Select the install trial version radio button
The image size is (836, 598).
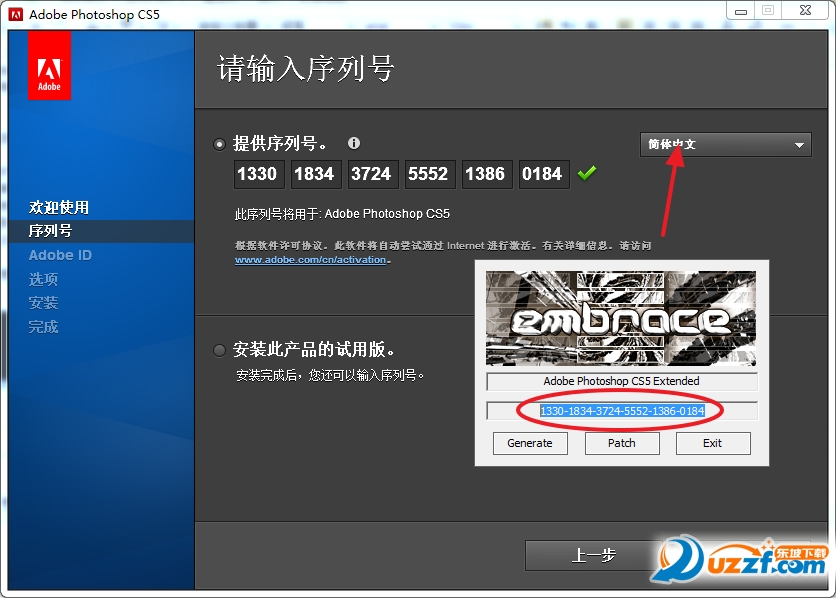219,350
